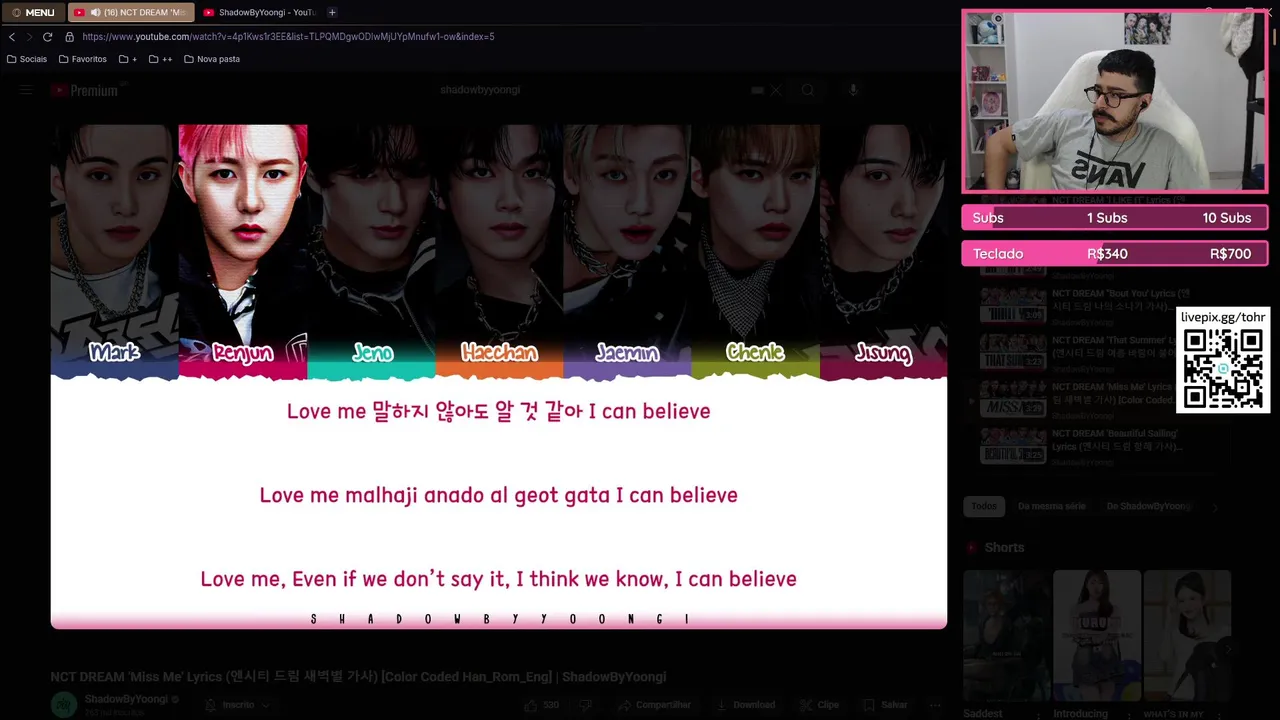Show more filter chips with the chevron
Screen dimensions: 1280x720
1215,507
